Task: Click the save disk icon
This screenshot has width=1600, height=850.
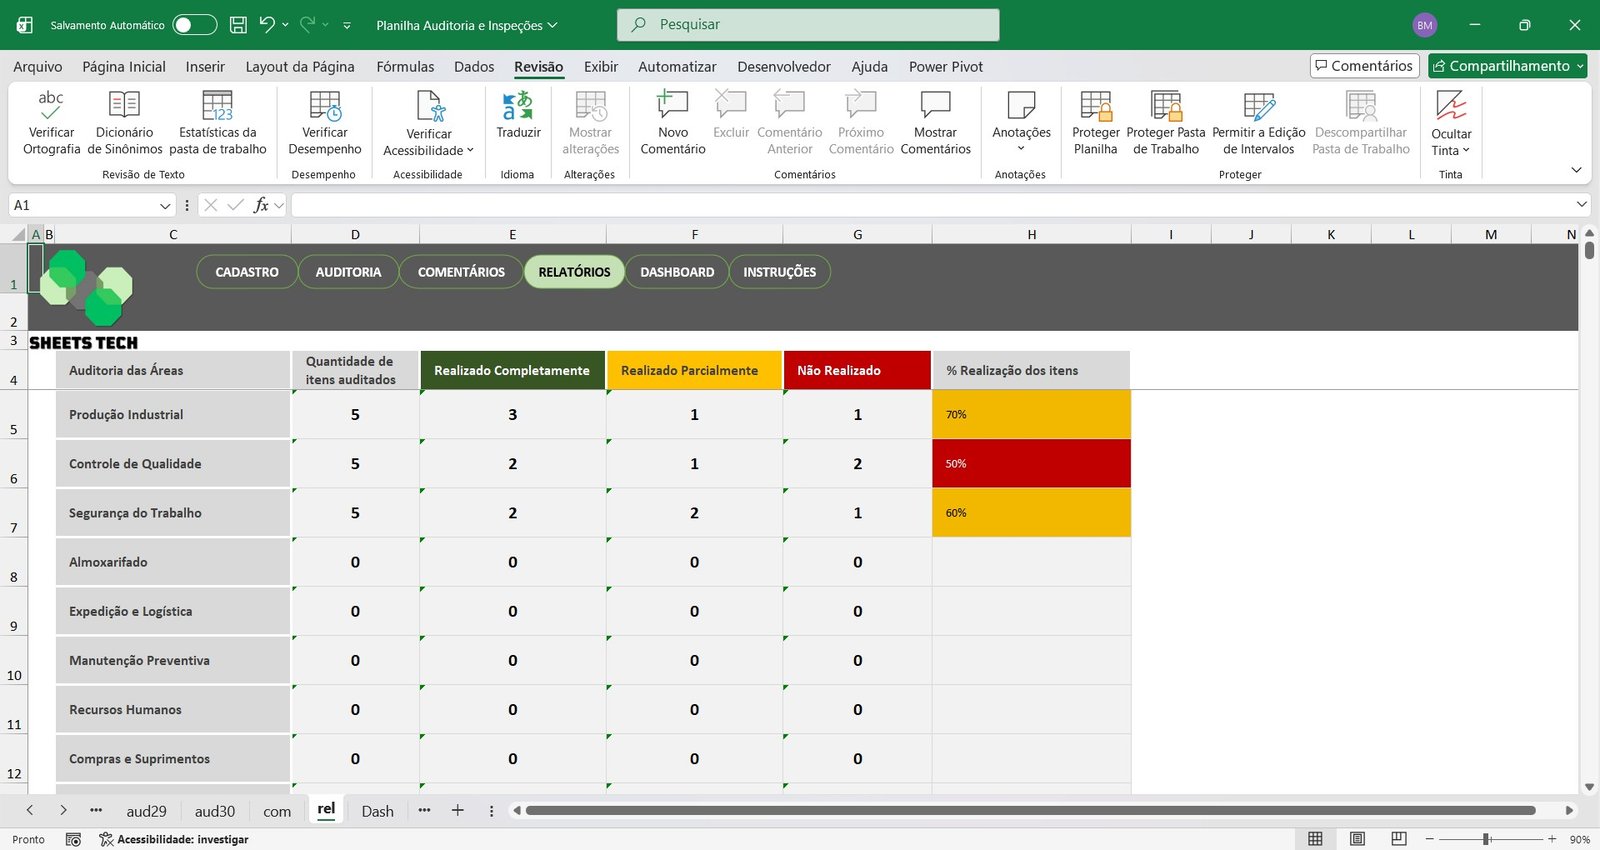Action: [x=238, y=25]
